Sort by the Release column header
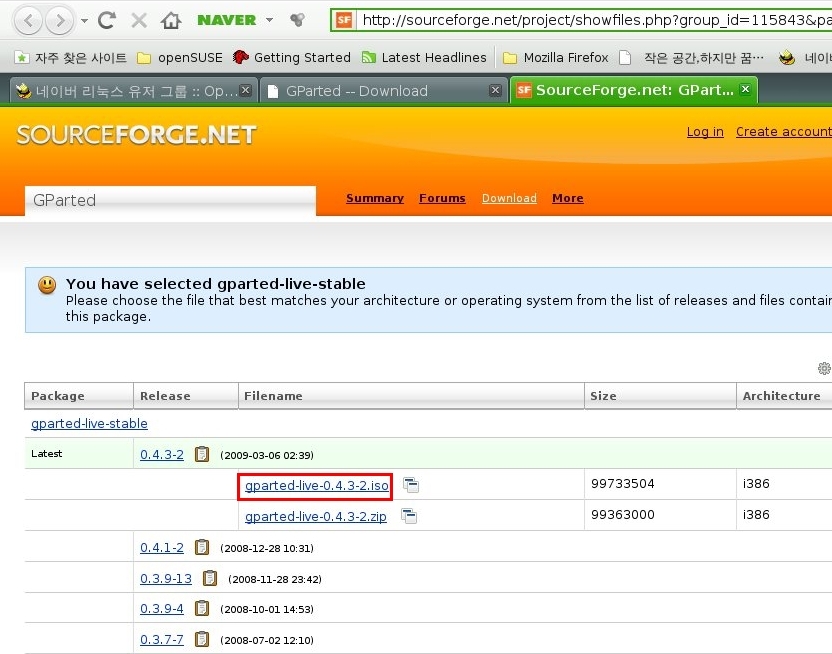This screenshot has width=832, height=654. click(186, 396)
